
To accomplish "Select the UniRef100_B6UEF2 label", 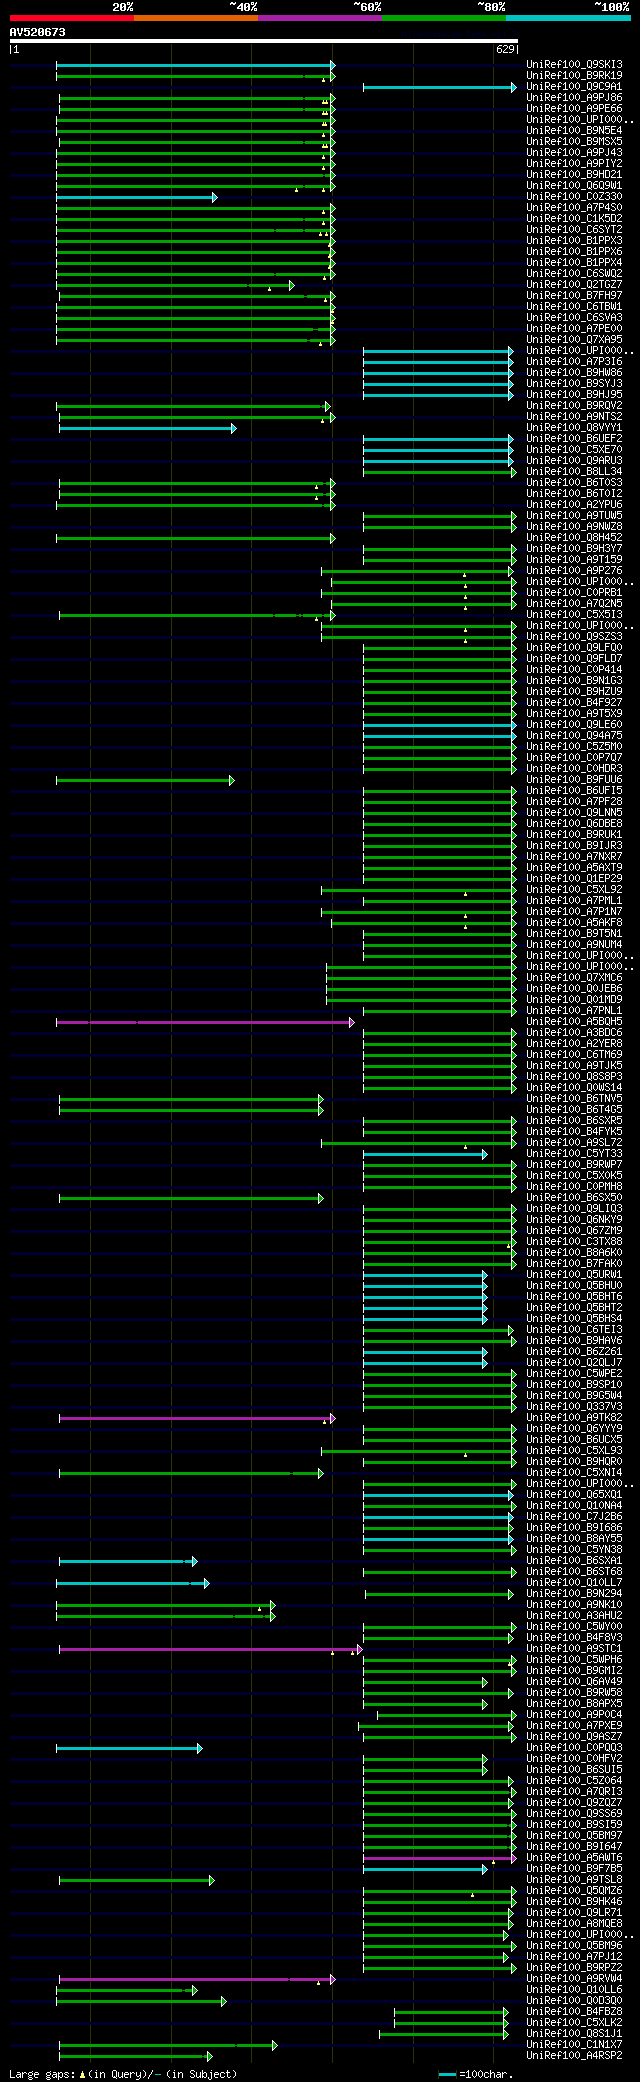I will 574,439.
